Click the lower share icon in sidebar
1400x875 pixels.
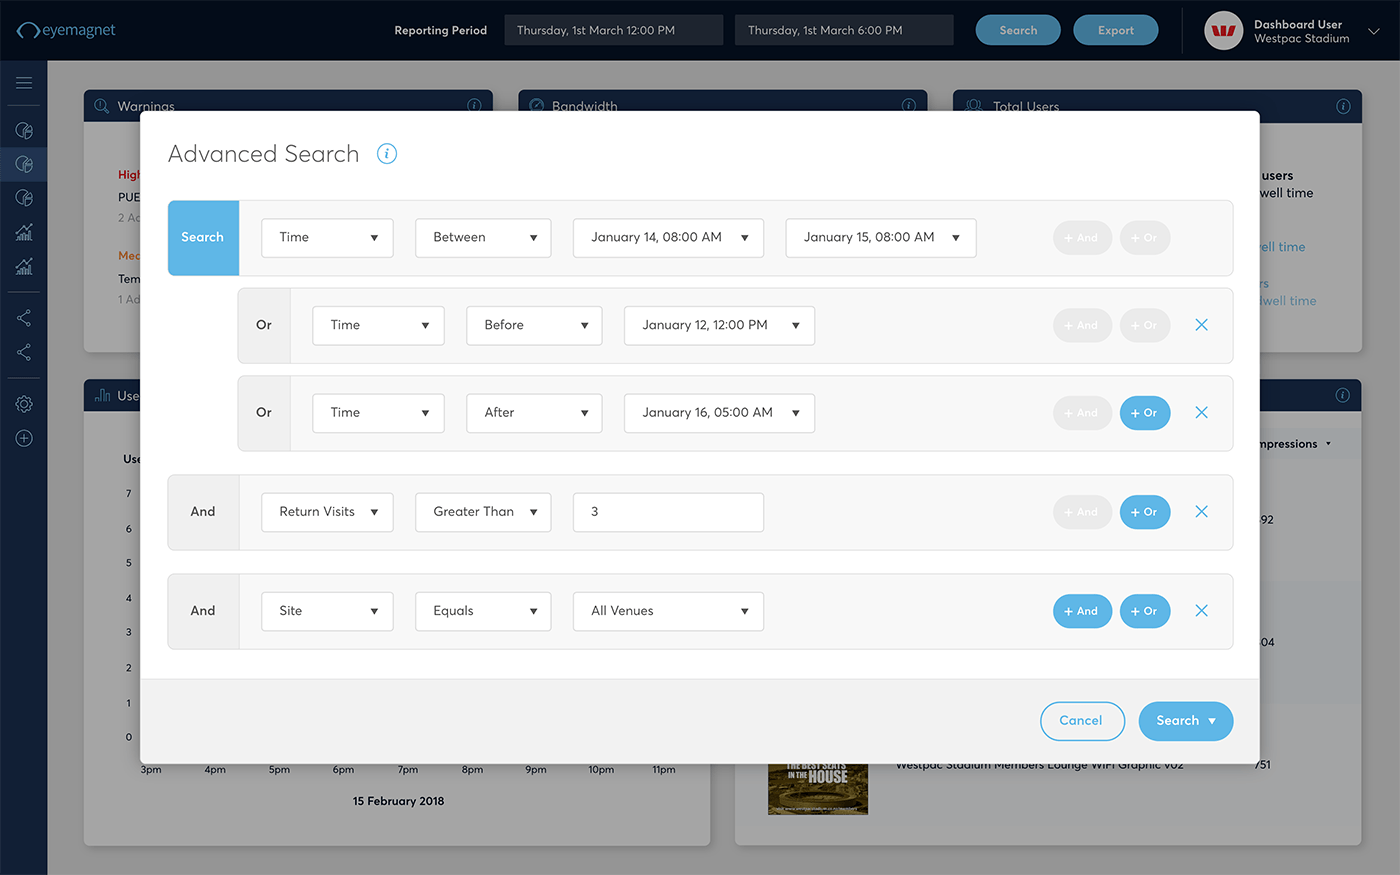pos(24,352)
